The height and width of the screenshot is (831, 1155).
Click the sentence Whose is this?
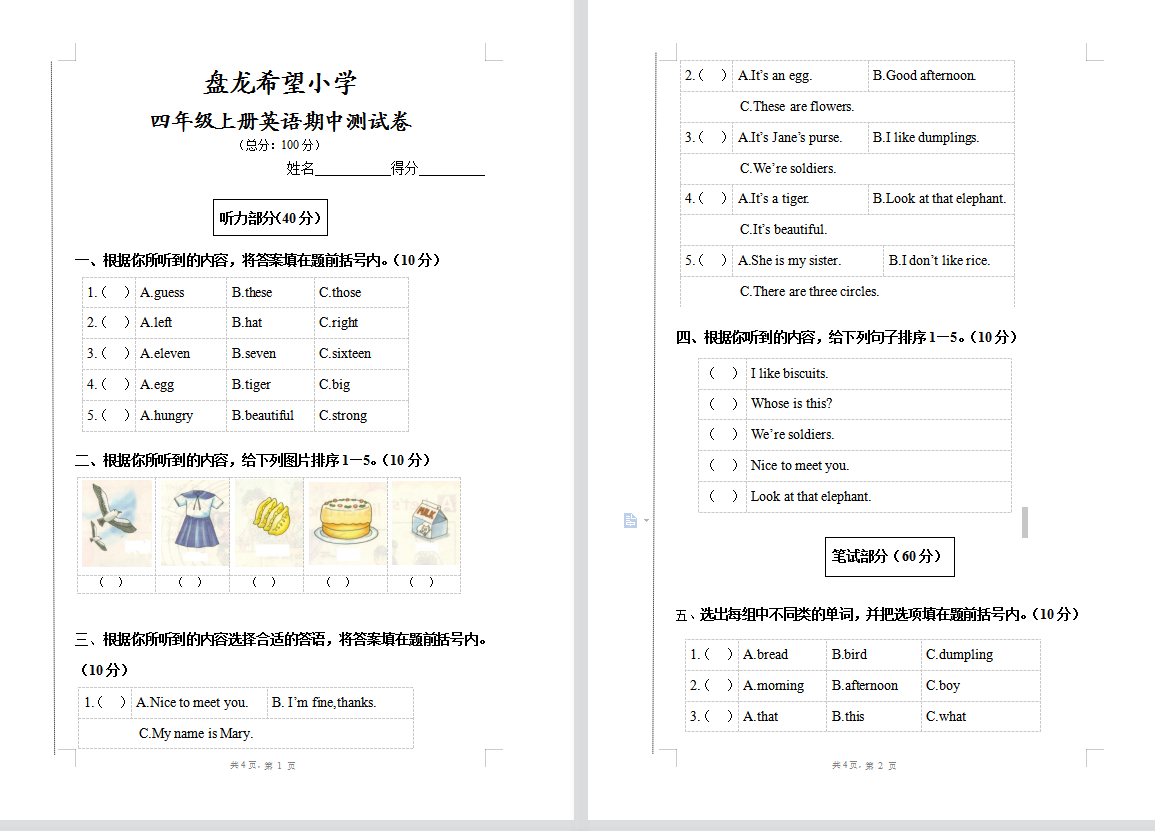pyautogui.click(x=792, y=404)
